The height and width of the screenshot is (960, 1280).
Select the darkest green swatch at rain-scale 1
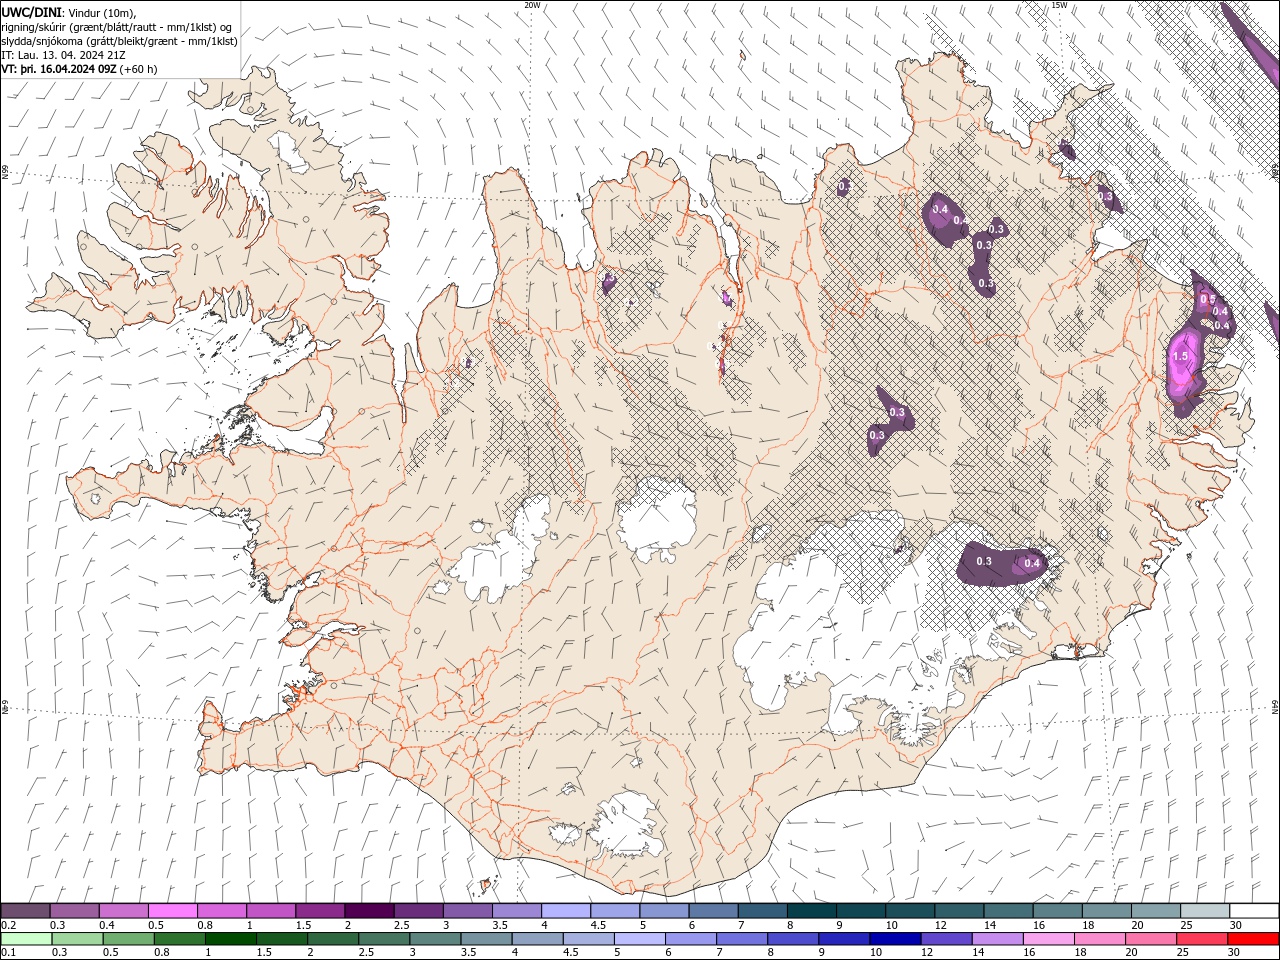click(230, 939)
